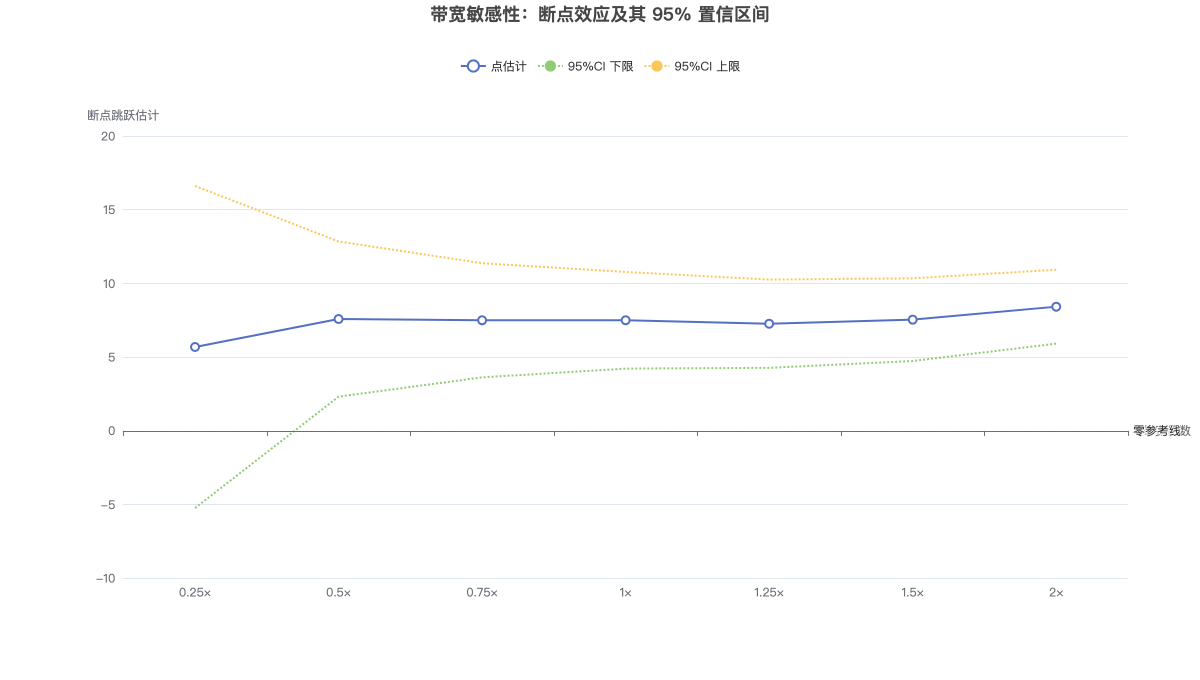
Task: Click the yellow 95%CI 上限 legend dot
Action: (x=657, y=66)
